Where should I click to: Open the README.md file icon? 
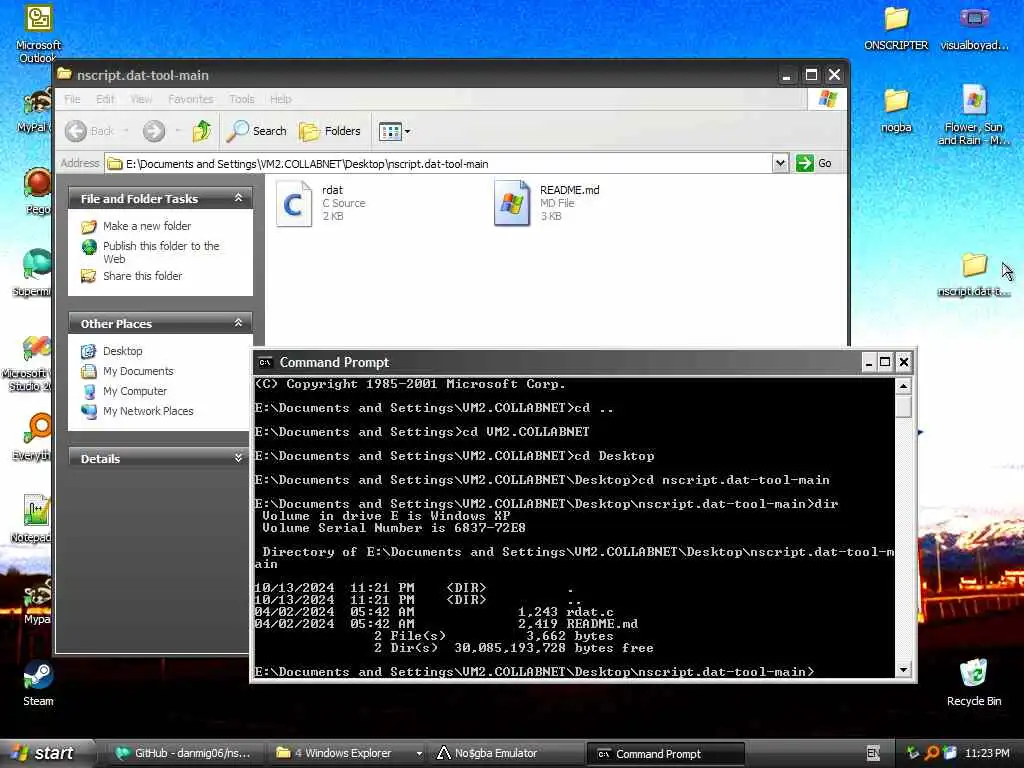(512, 203)
